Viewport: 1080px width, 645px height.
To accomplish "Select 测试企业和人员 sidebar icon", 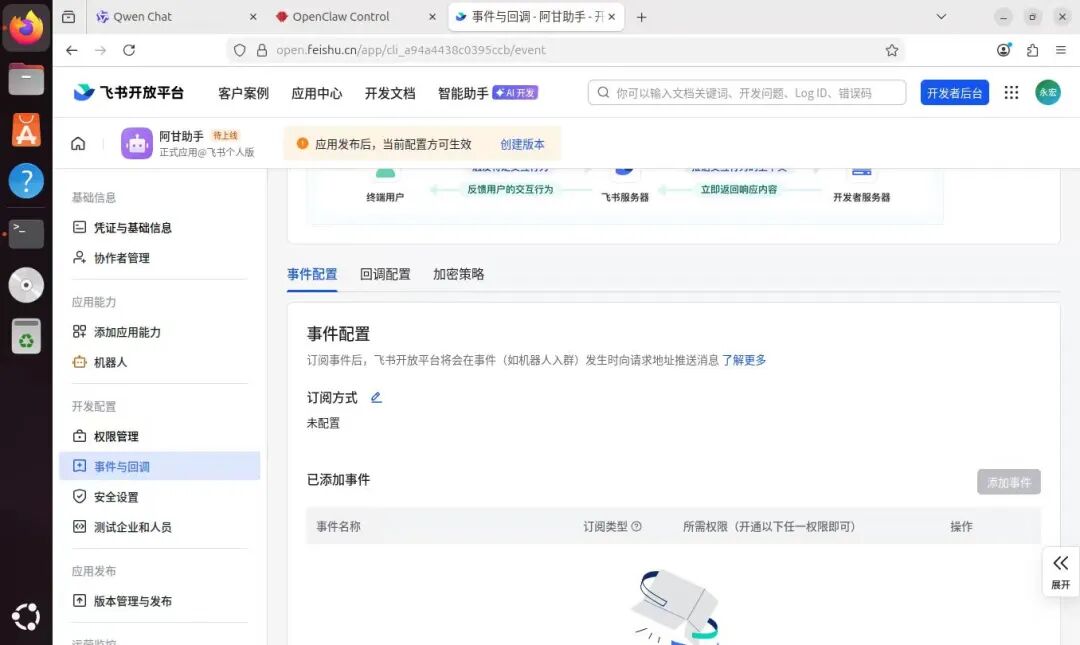I will (x=80, y=526).
